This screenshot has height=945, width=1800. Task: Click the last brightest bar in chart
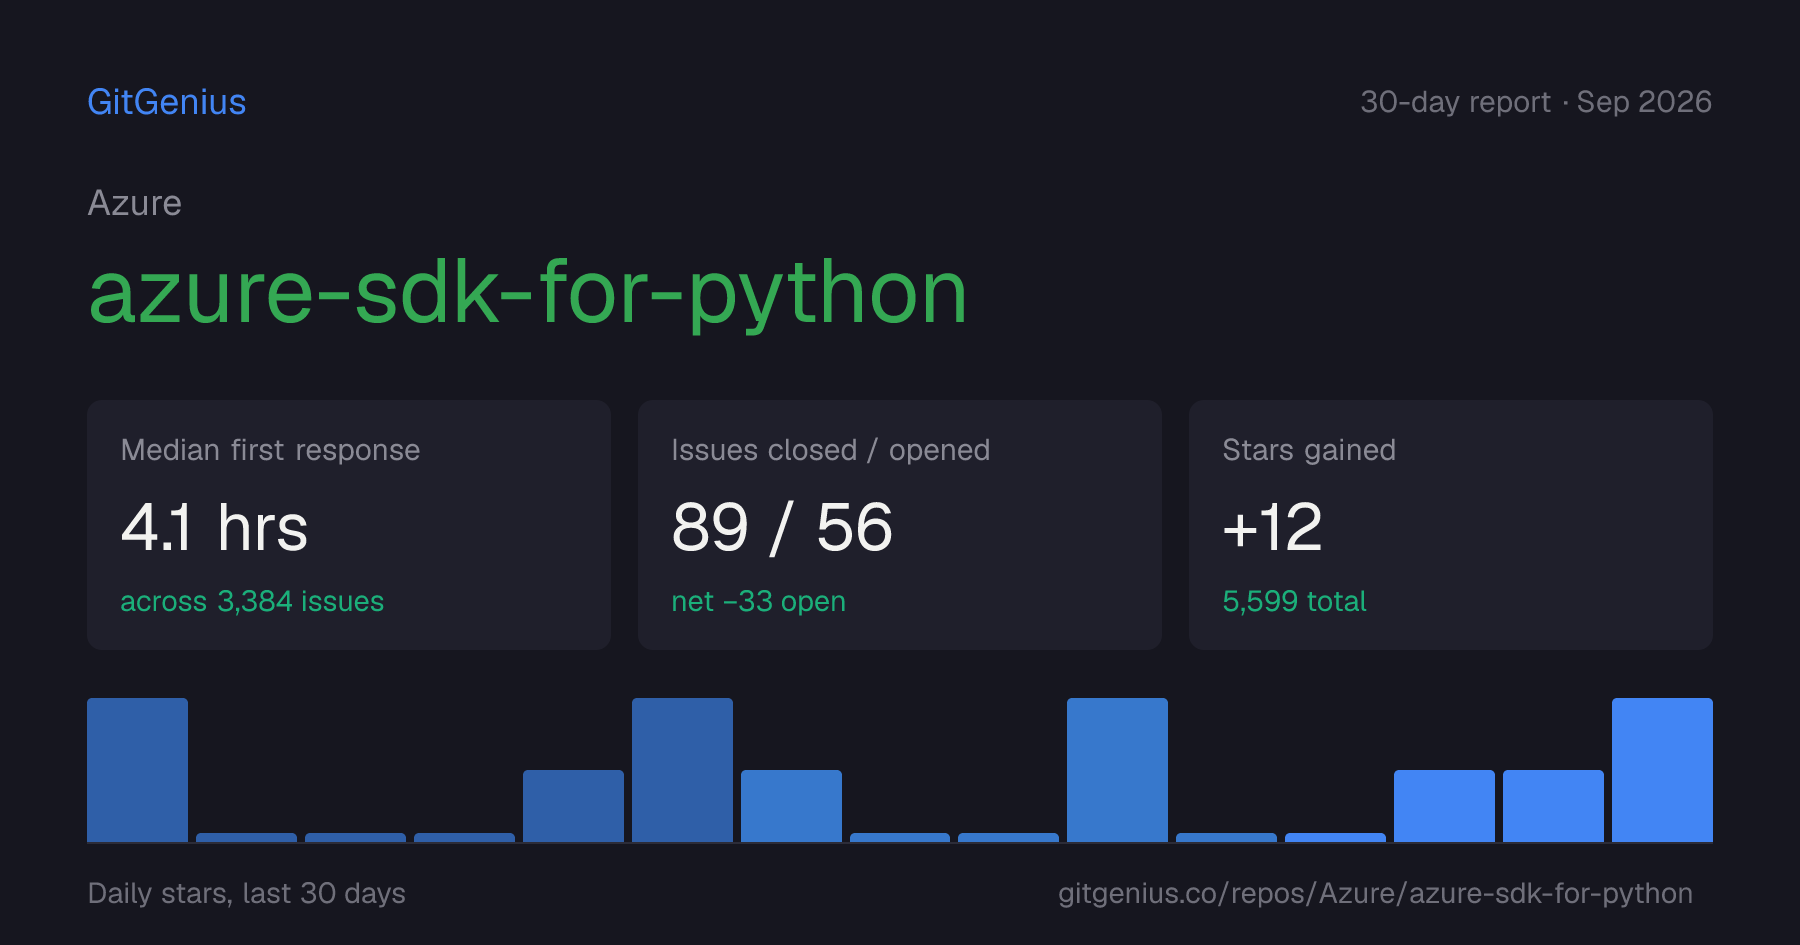coord(1662,770)
